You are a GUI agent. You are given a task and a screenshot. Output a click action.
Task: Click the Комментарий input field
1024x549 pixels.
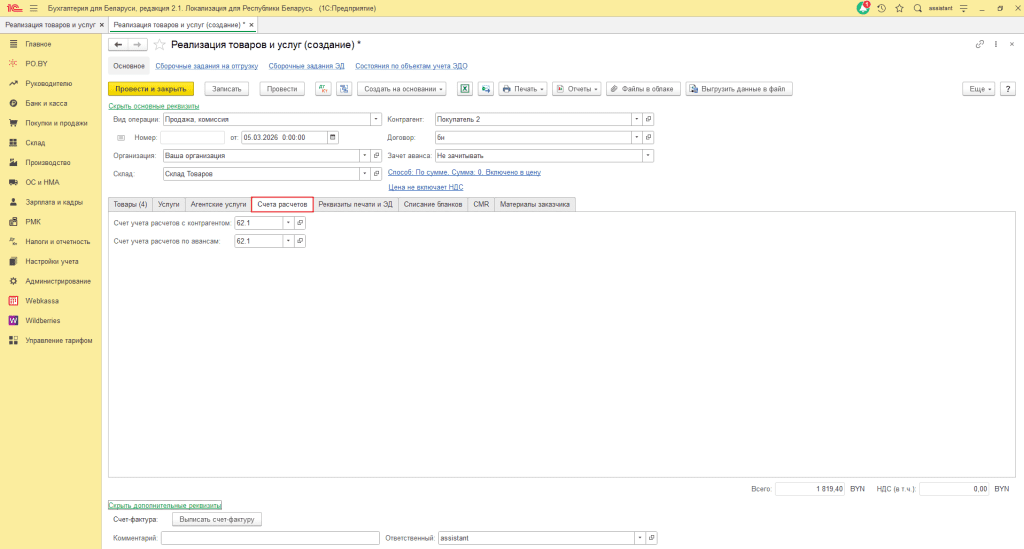pyautogui.click(x=270, y=538)
